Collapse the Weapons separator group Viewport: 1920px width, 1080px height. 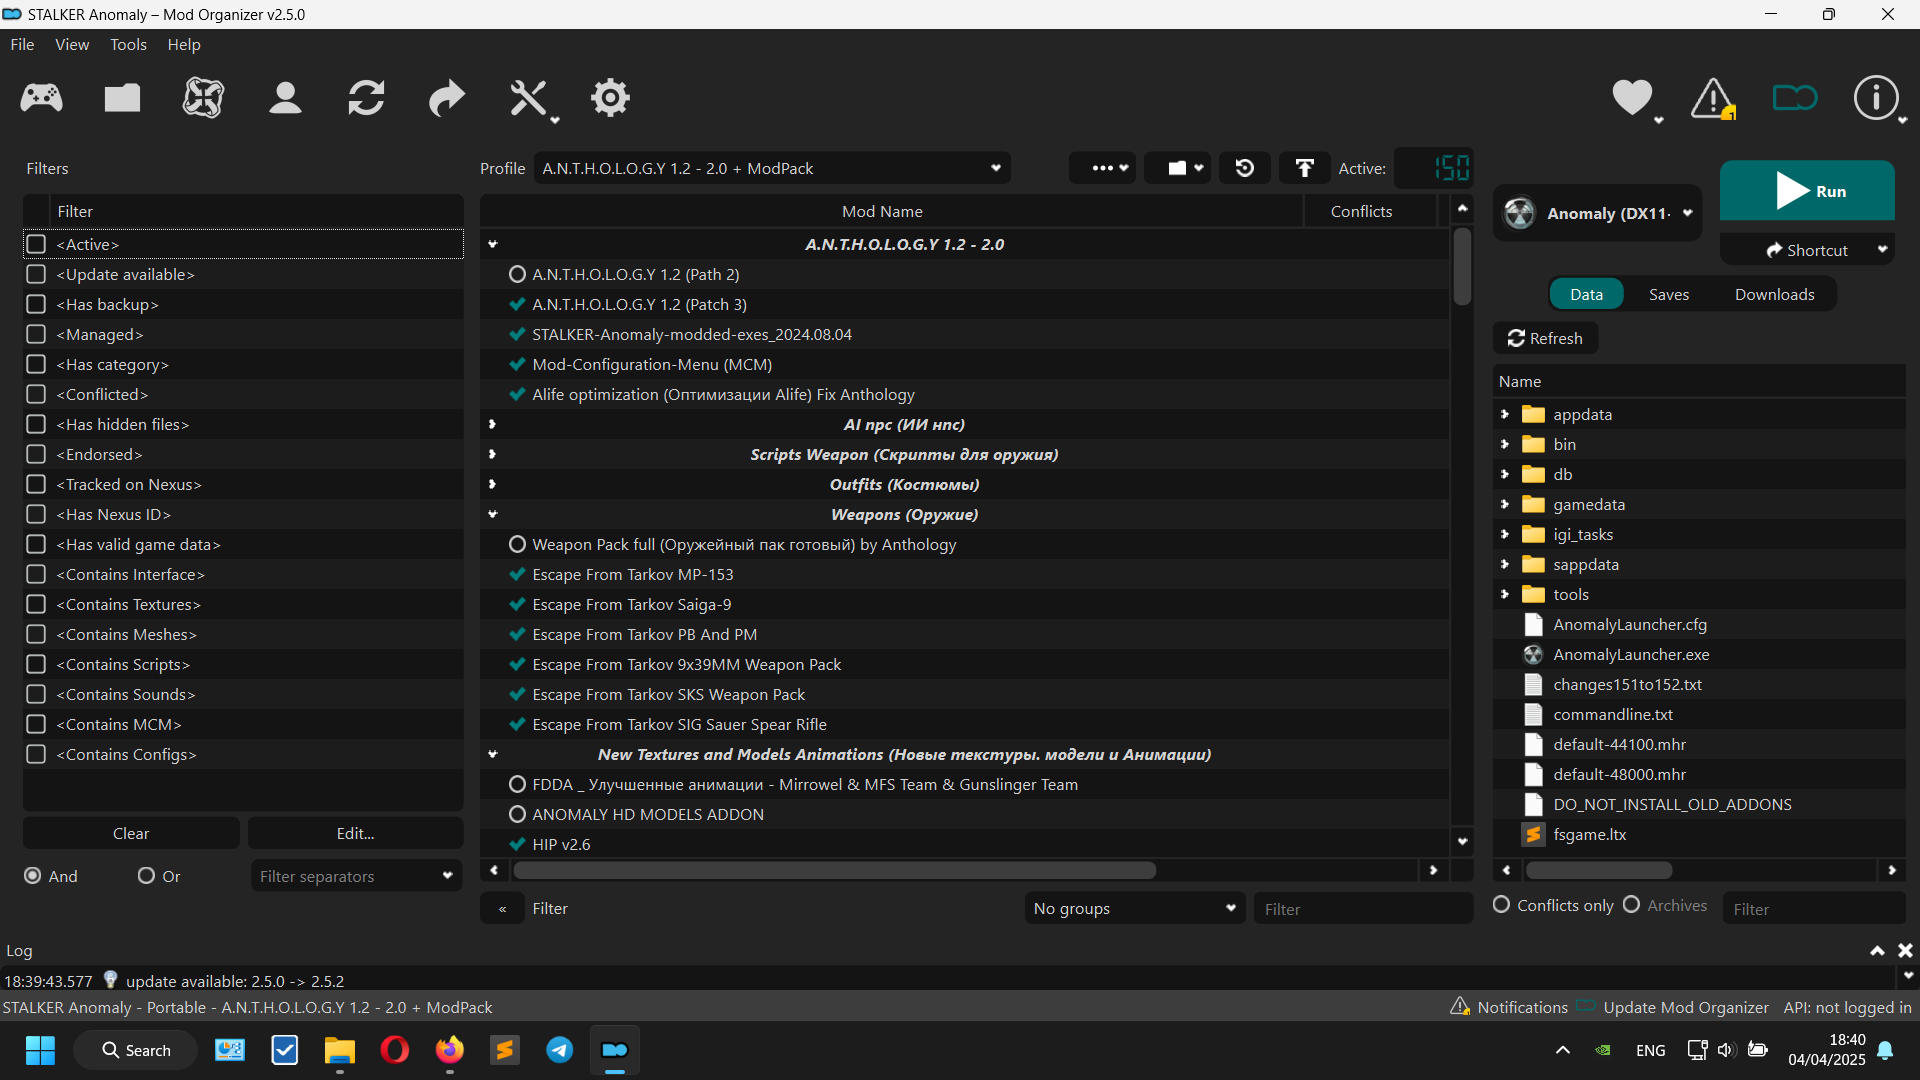[492, 514]
